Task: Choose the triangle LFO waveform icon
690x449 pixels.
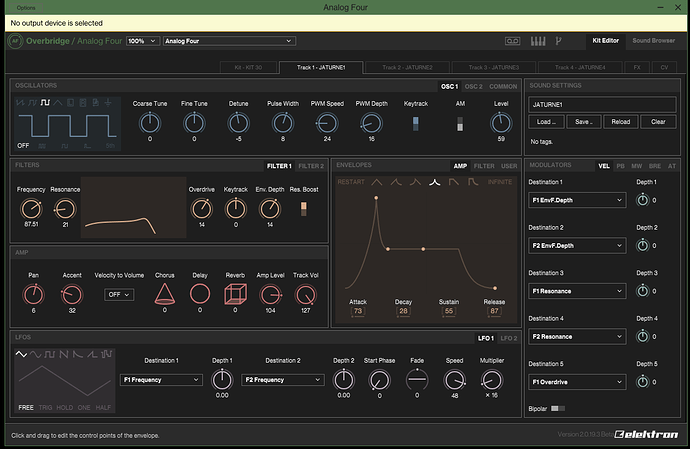Action: click(x=21, y=354)
